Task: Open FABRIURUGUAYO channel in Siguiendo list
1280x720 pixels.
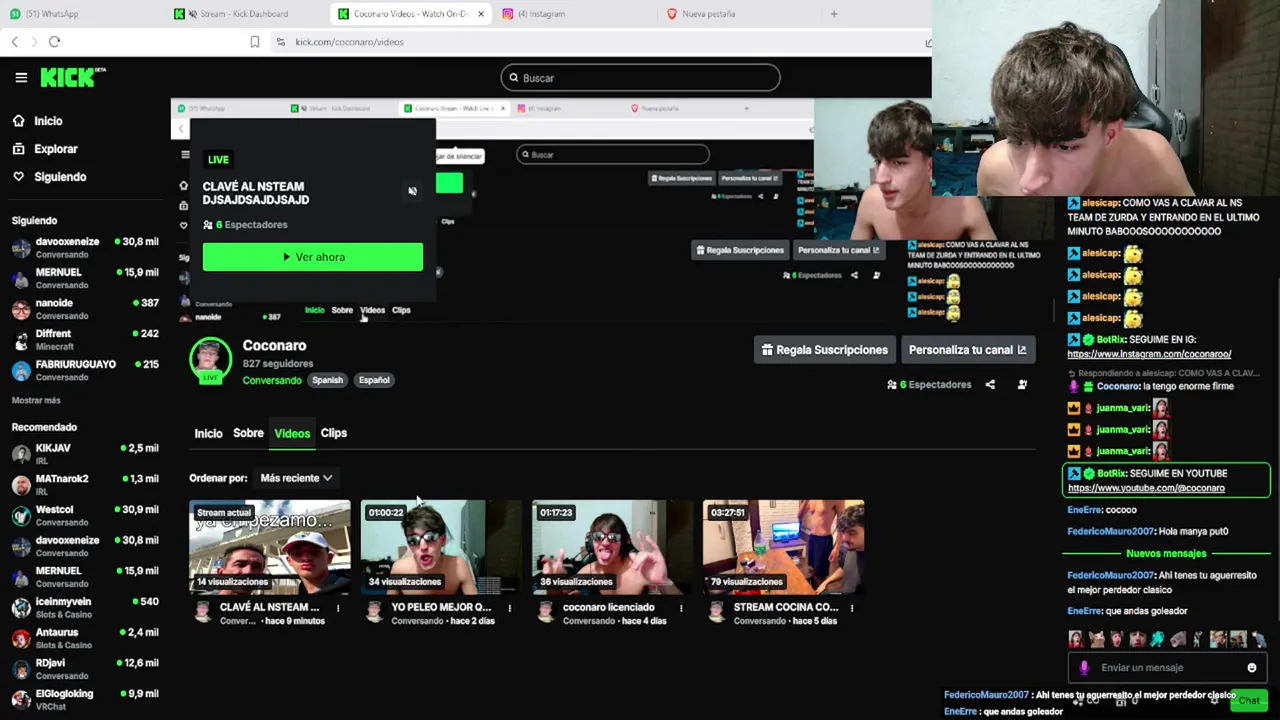Action: pos(85,370)
